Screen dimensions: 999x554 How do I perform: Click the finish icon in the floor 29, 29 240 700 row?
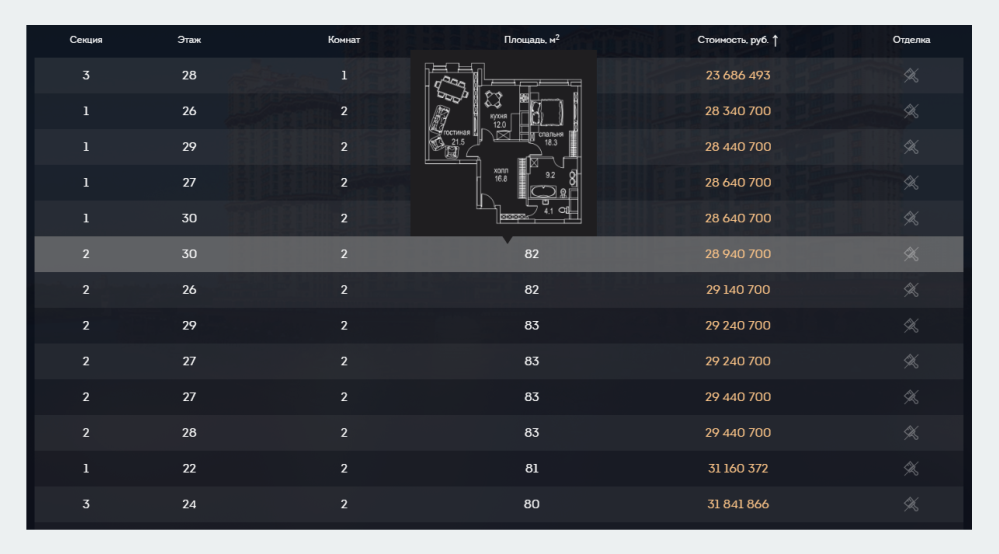[911, 325]
